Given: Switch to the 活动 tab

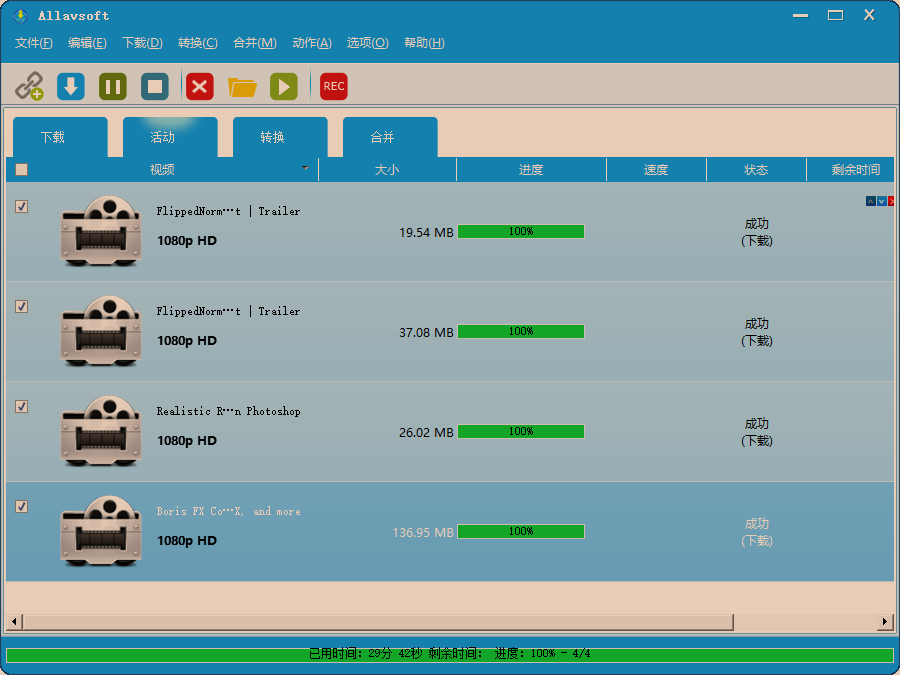Looking at the screenshot, I should 170,137.
